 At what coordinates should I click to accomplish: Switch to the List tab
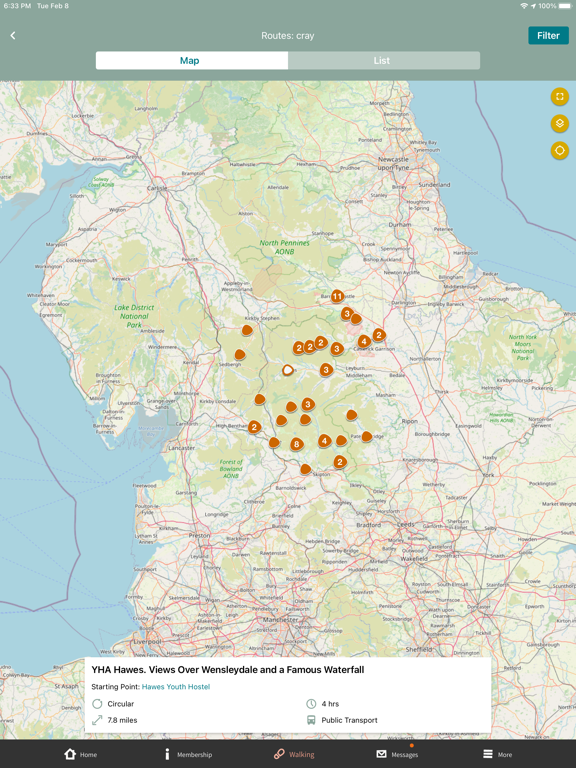pos(384,60)
